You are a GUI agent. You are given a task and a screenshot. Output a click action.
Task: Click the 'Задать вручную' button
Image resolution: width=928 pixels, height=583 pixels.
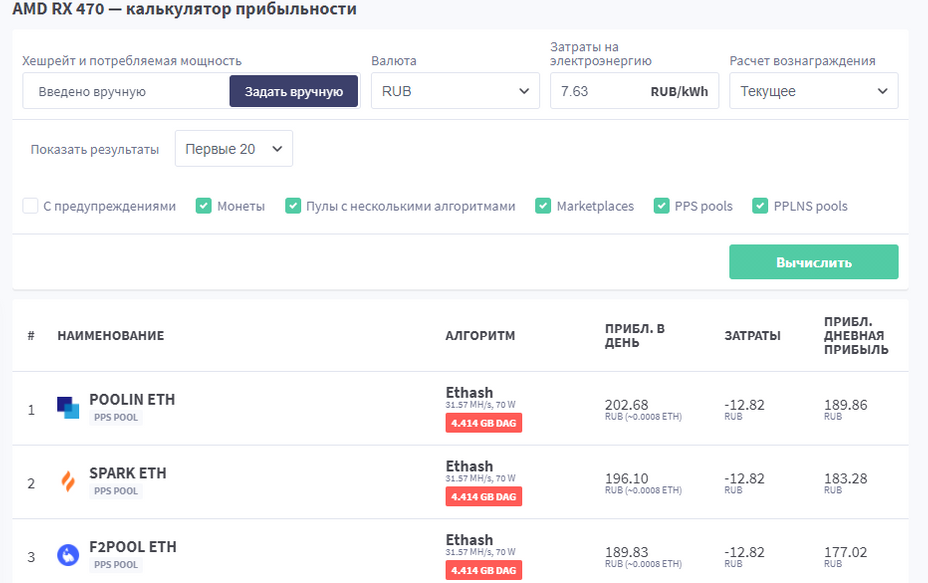294,91
